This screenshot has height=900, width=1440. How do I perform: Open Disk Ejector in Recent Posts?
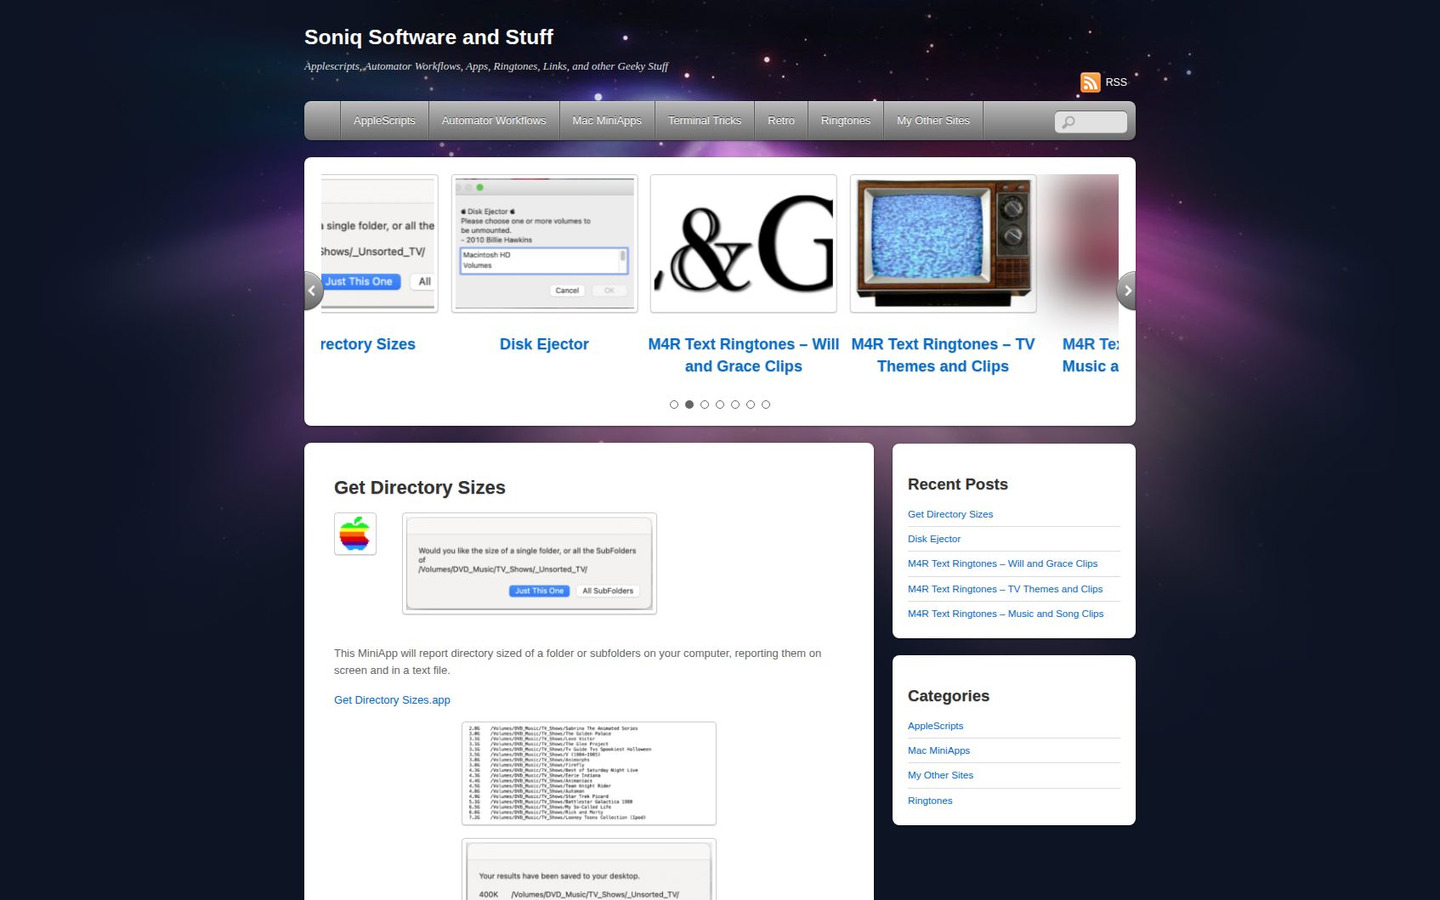click(934, 539)
